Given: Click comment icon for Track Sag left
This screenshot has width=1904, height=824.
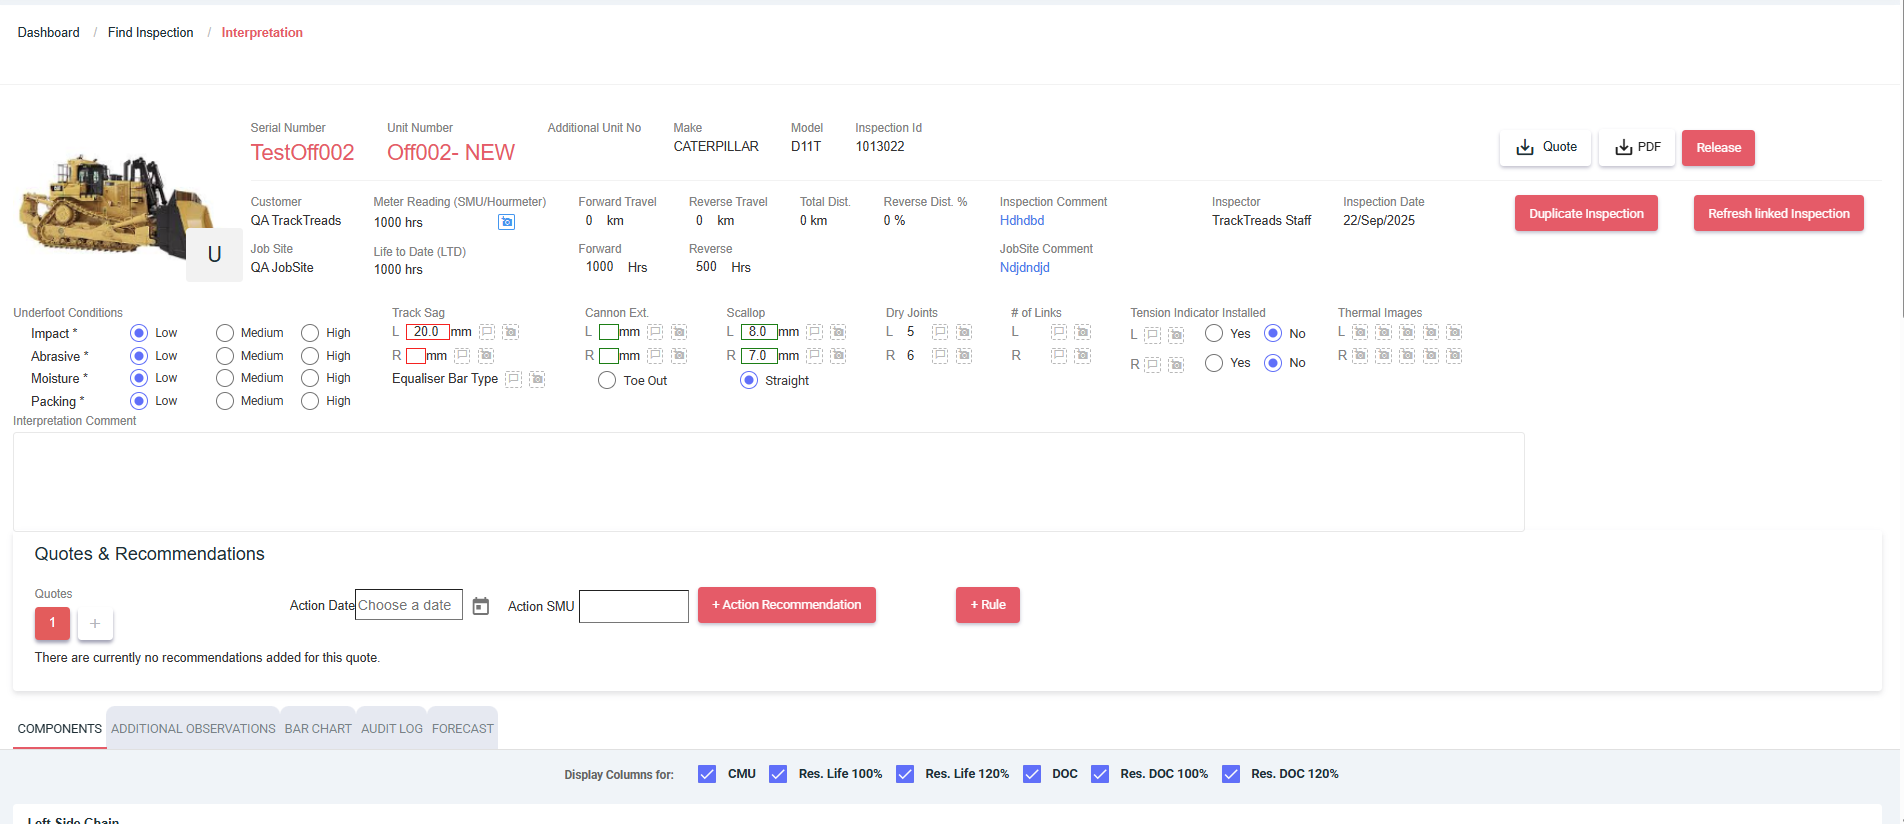Looking at the screenshot, I should pyautogui.click(x=487, y=332).
